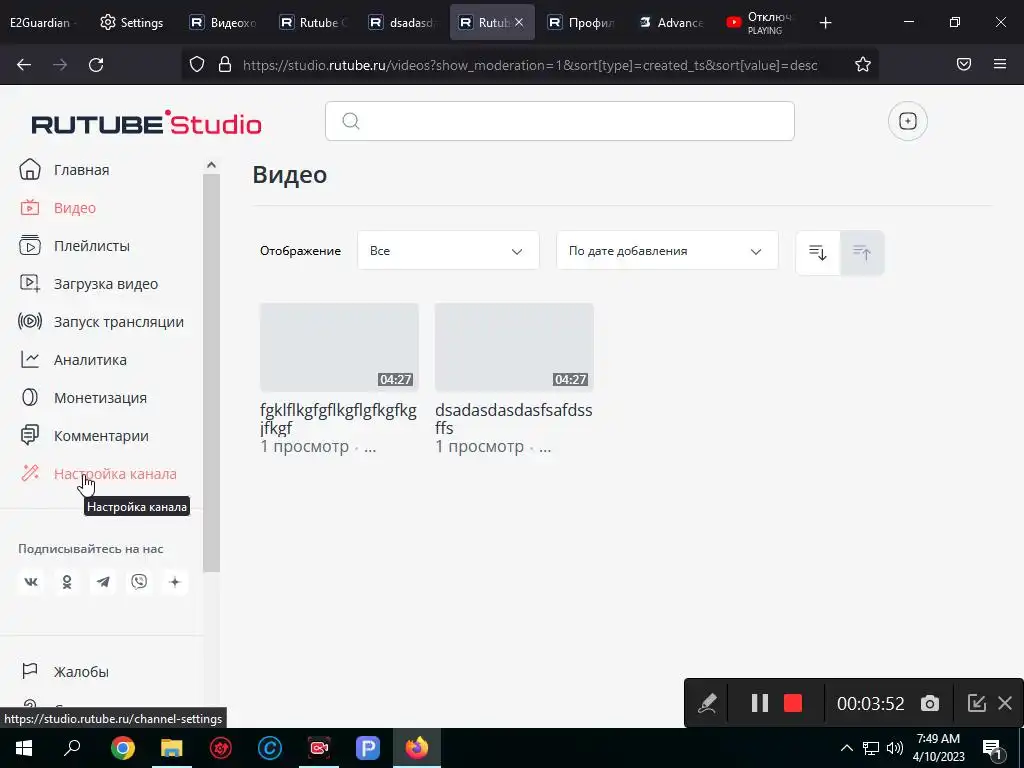Click the shield tracking protection icon
Screen dimensions: 1024x768
(197, 64)
